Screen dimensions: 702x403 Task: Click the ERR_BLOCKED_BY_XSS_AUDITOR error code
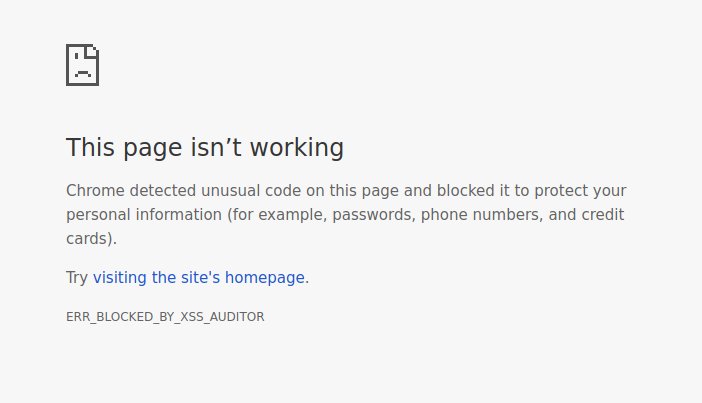click(x=165, y=317)
